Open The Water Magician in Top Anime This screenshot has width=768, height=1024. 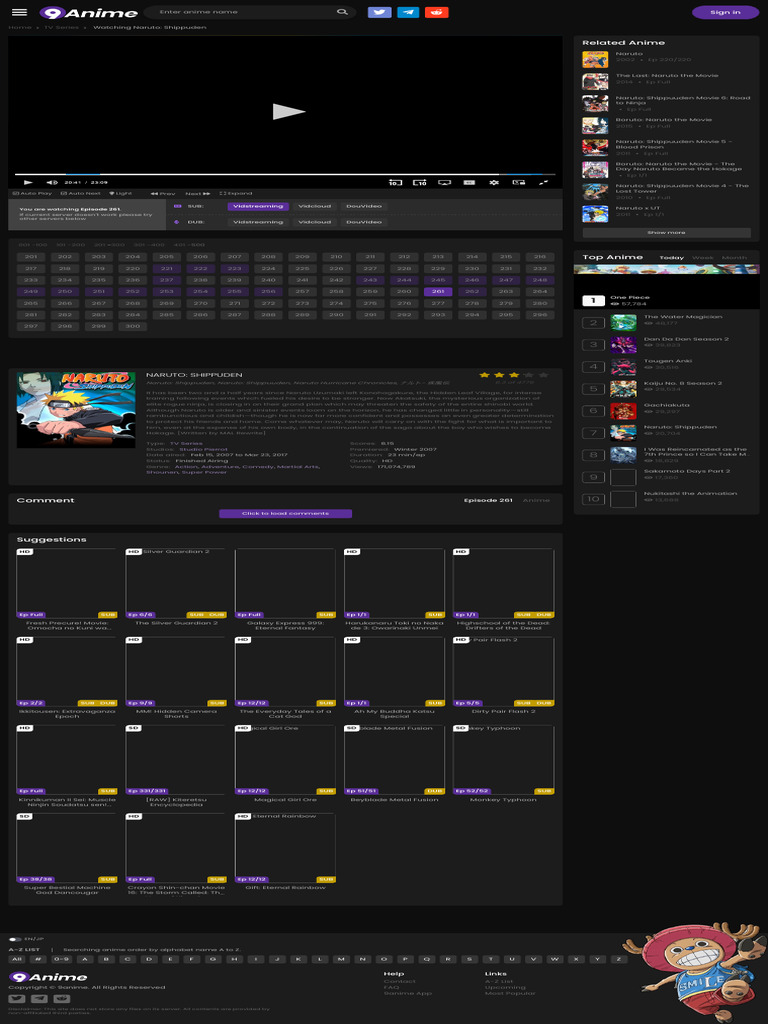coord(683,317)
